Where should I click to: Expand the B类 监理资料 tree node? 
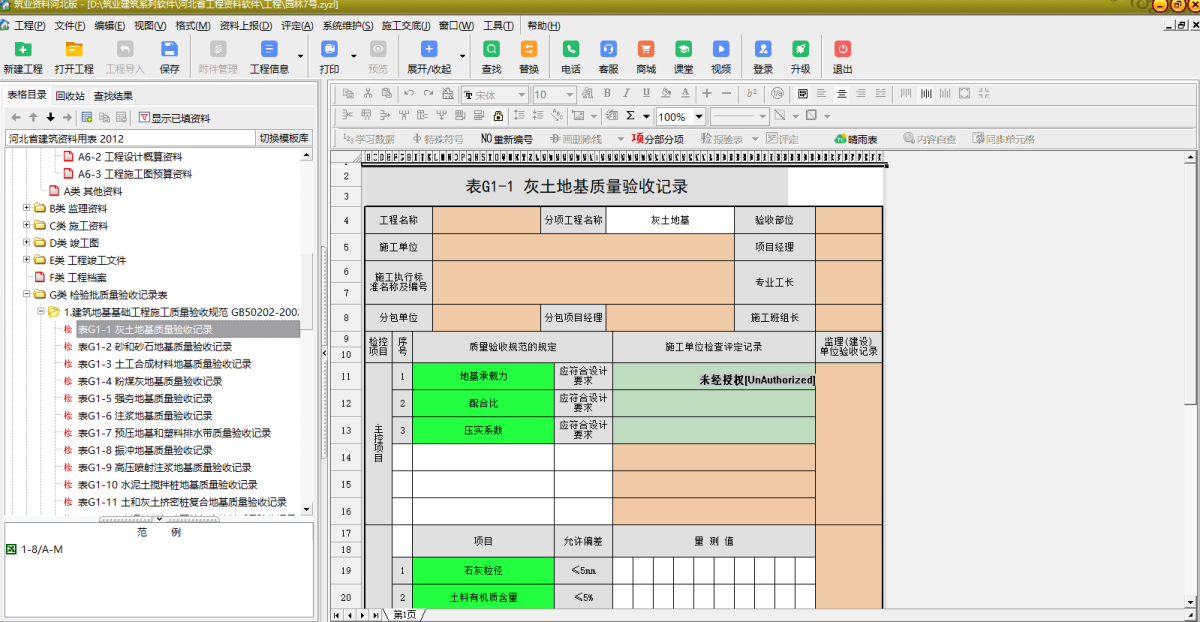[x=27, y=208]
